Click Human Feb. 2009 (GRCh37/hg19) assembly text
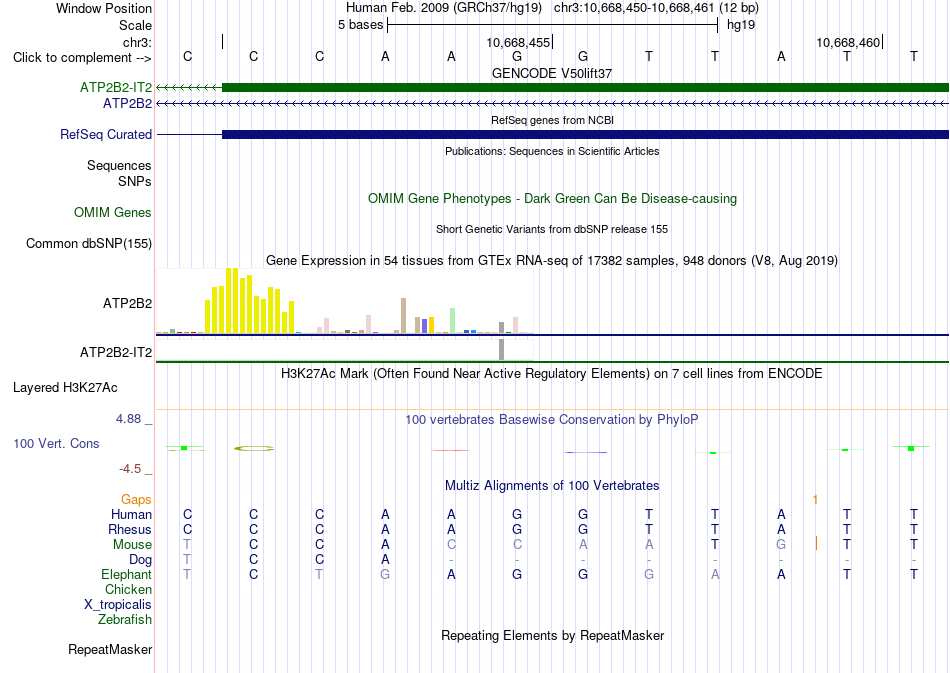Screen dimensions: 950x673 point(444,8)
